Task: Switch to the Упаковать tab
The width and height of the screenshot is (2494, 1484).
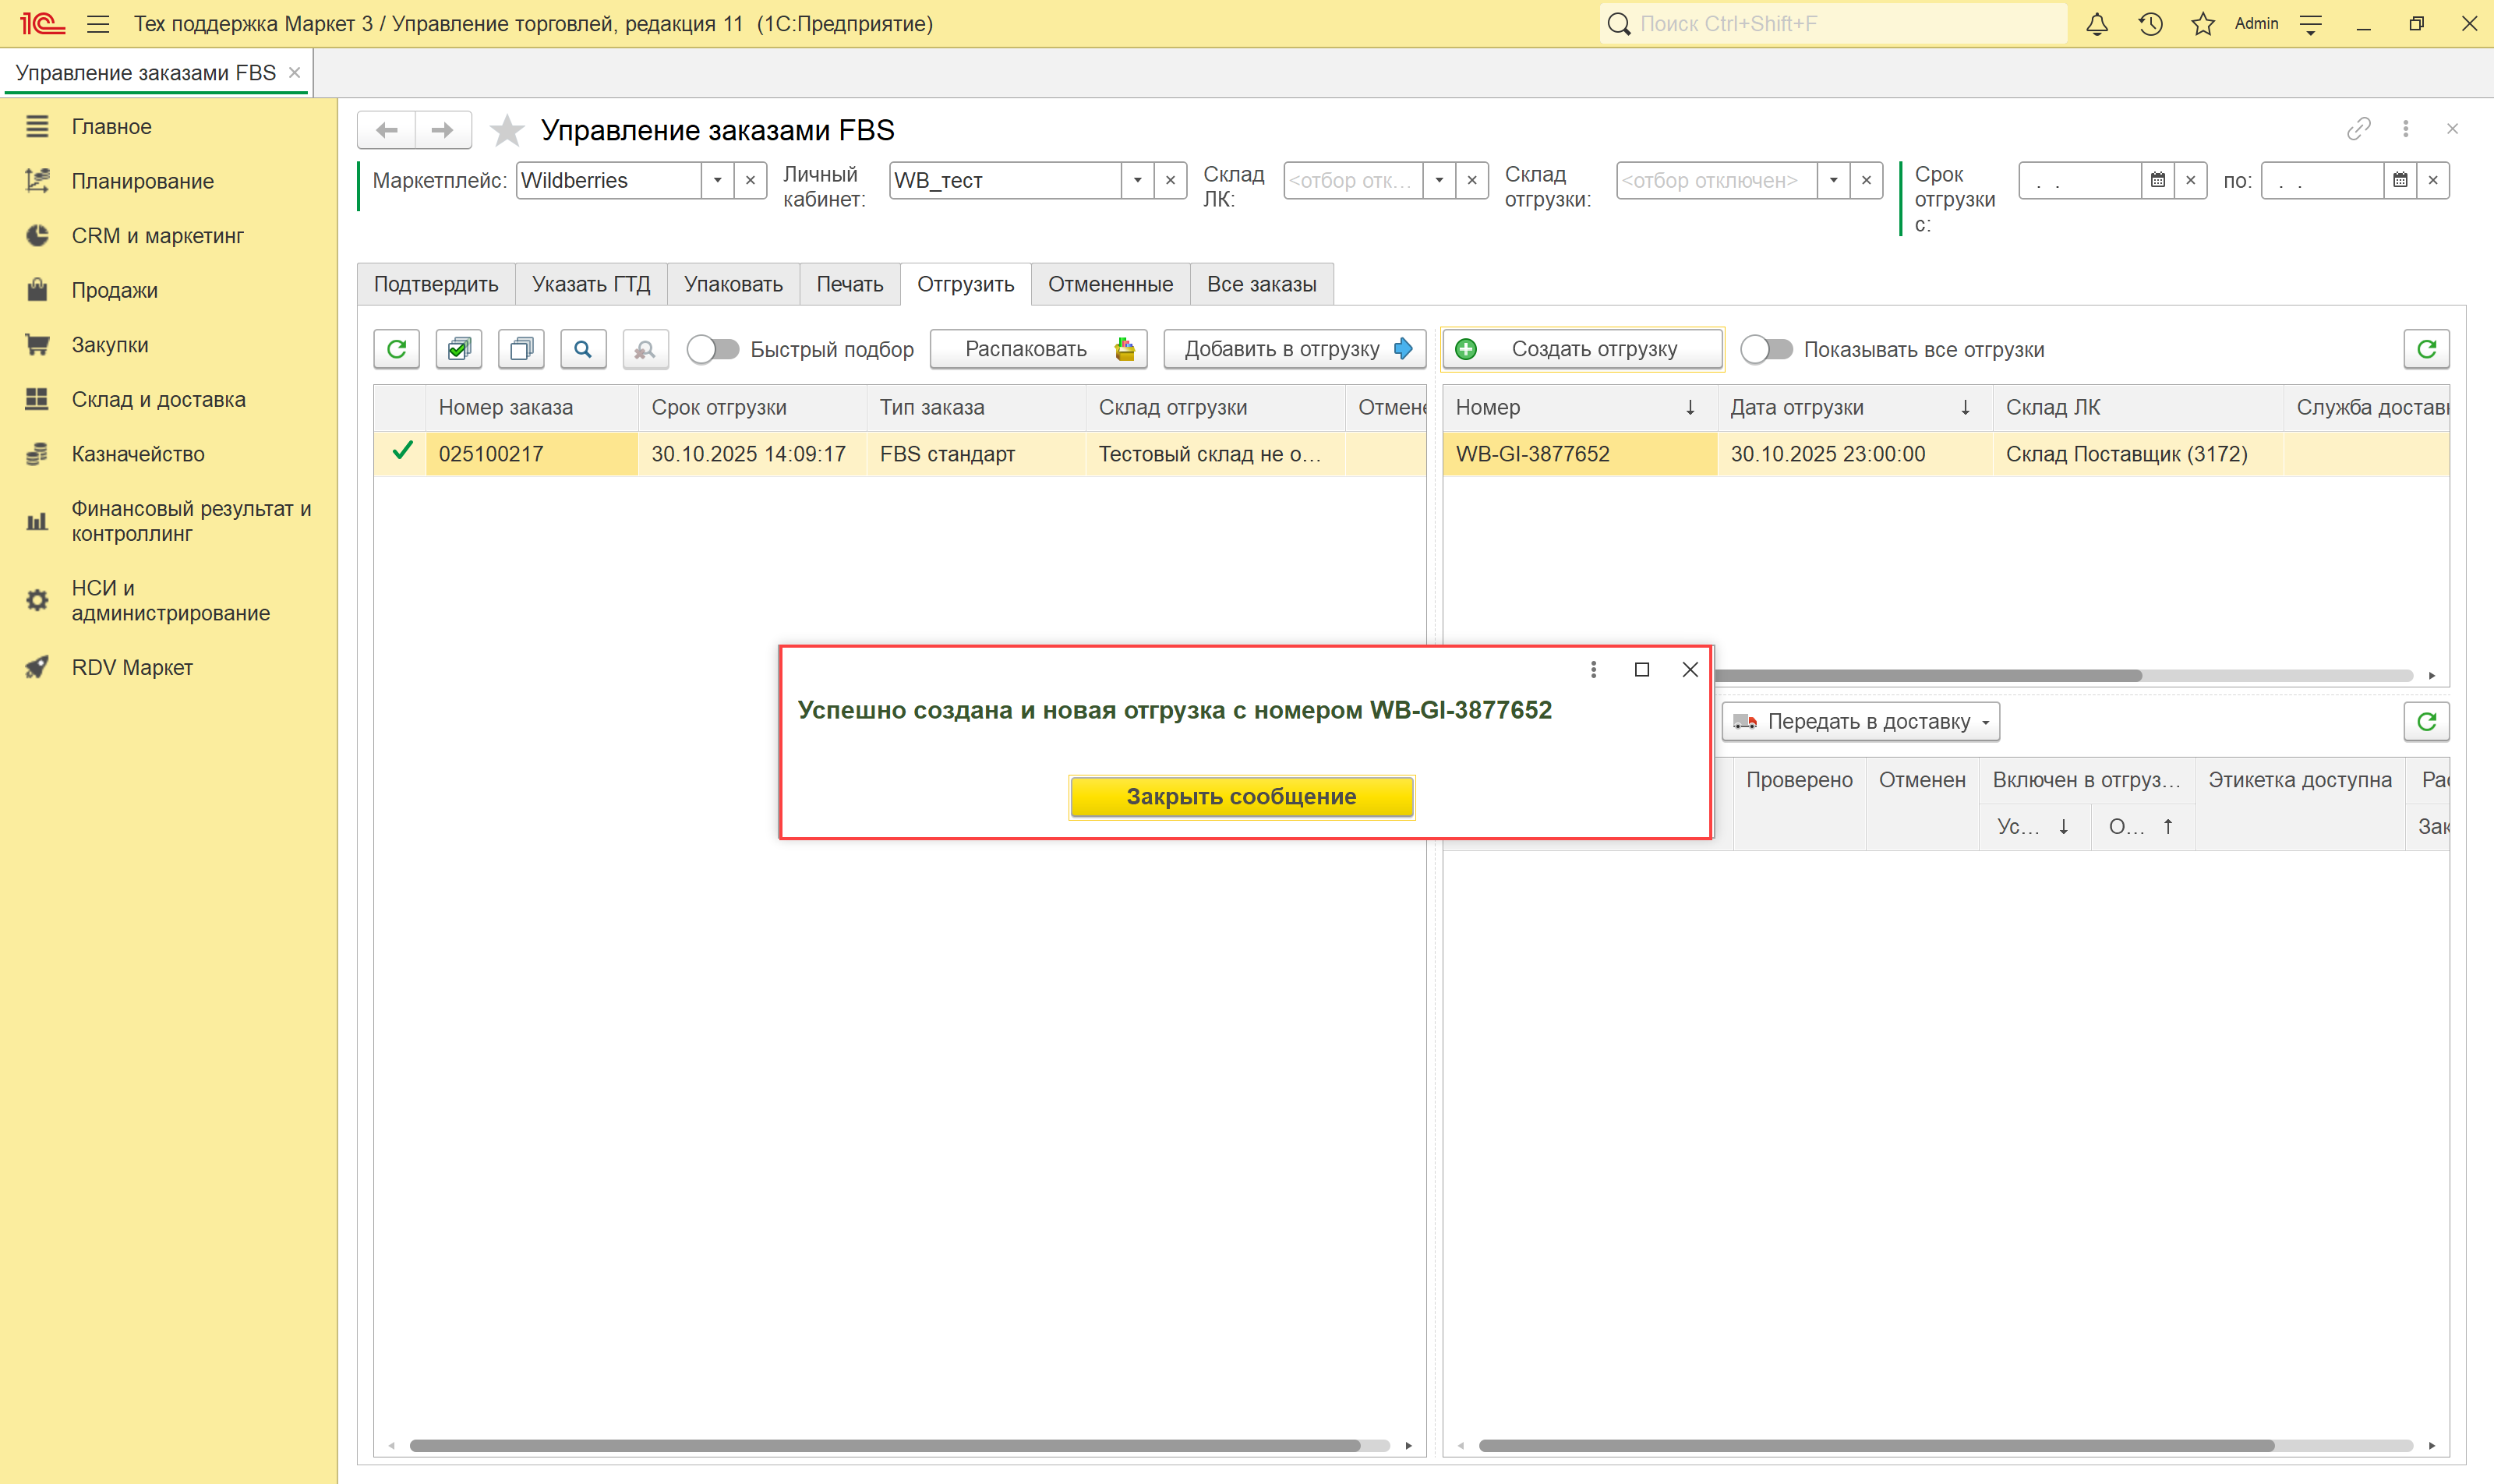Action: coord(733,284)
